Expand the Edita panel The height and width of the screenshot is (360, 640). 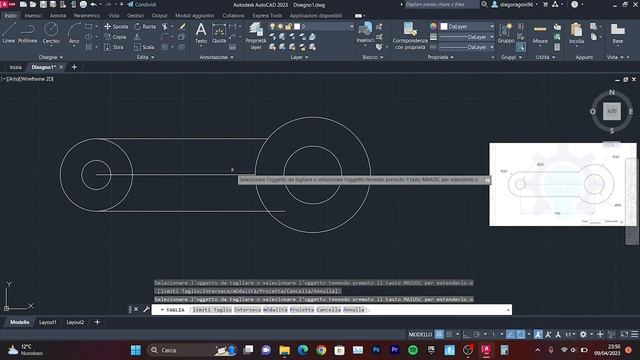(x=145, y=57)
